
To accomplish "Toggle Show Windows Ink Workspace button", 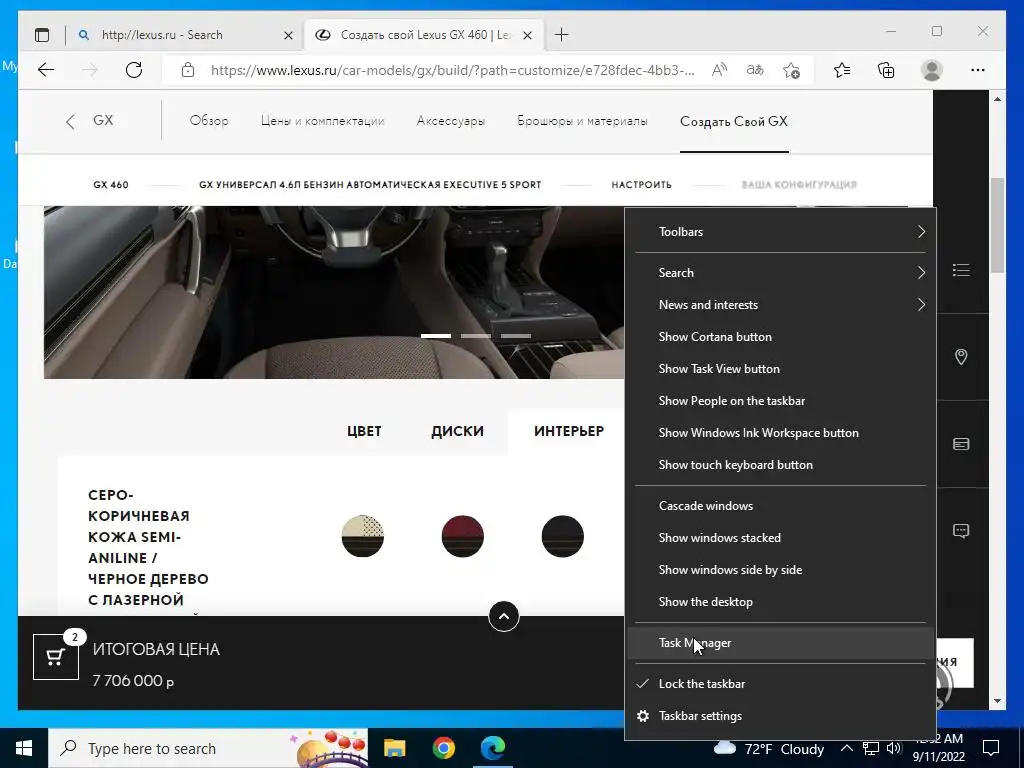I will click(x=780, y=433).
